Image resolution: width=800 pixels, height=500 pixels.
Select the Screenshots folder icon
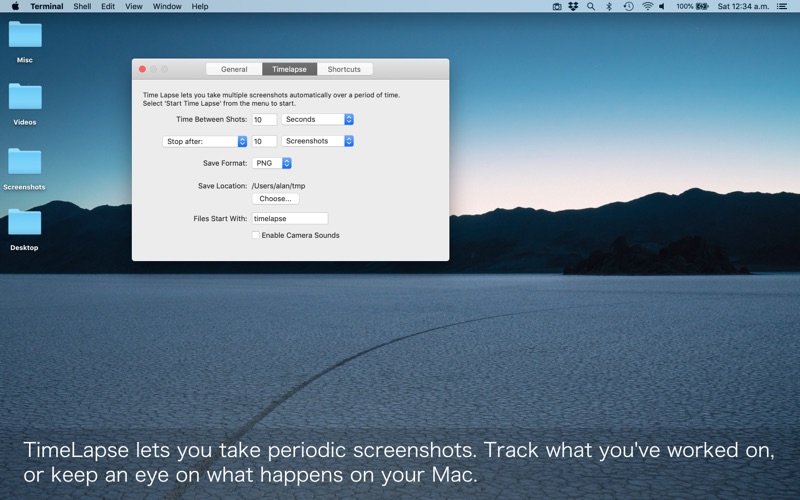24,161
